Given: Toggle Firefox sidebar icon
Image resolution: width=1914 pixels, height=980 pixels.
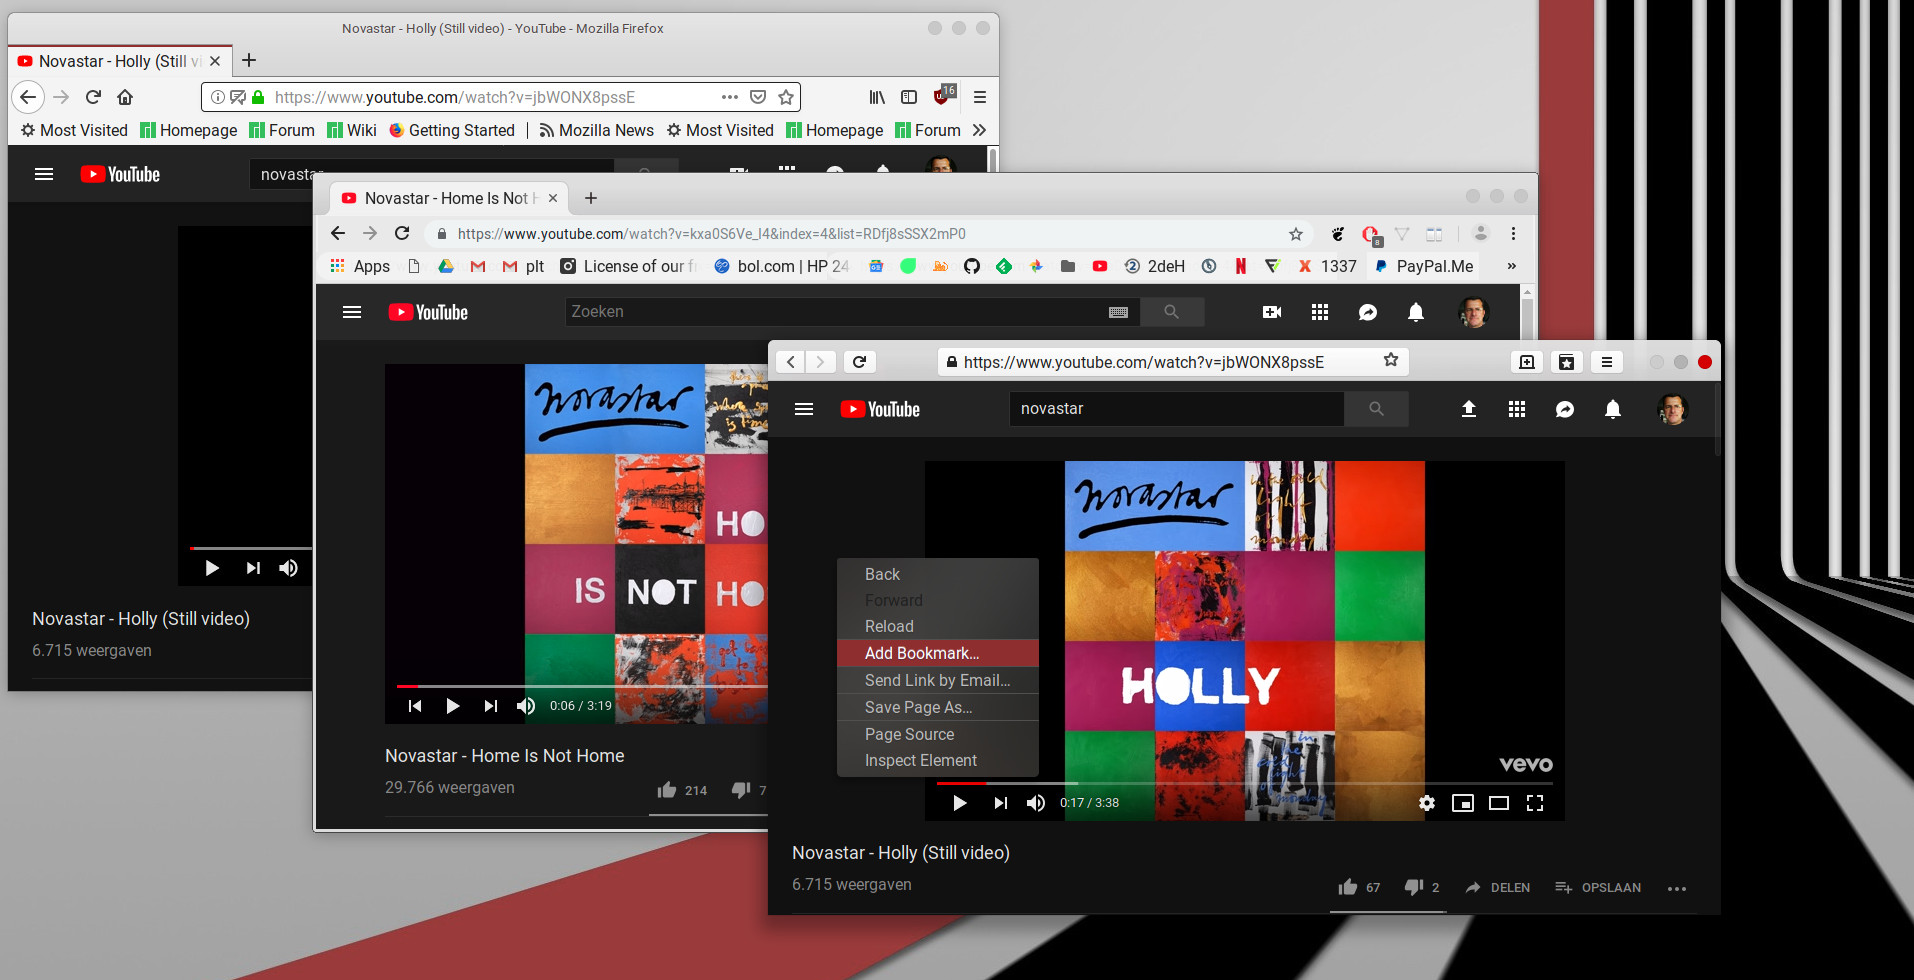Looking at the screenshot, I should (x=909, y=97).
